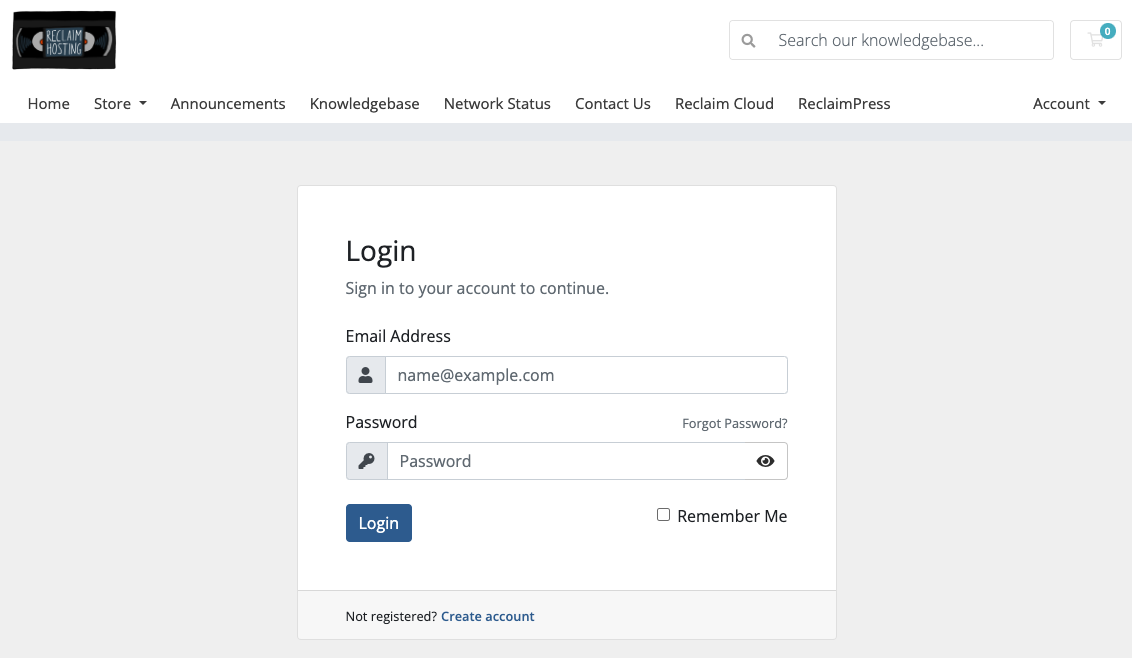Enable the Remember Me checkbox
Viewport: 1132px width, 658px height.
tap(663, 515)
